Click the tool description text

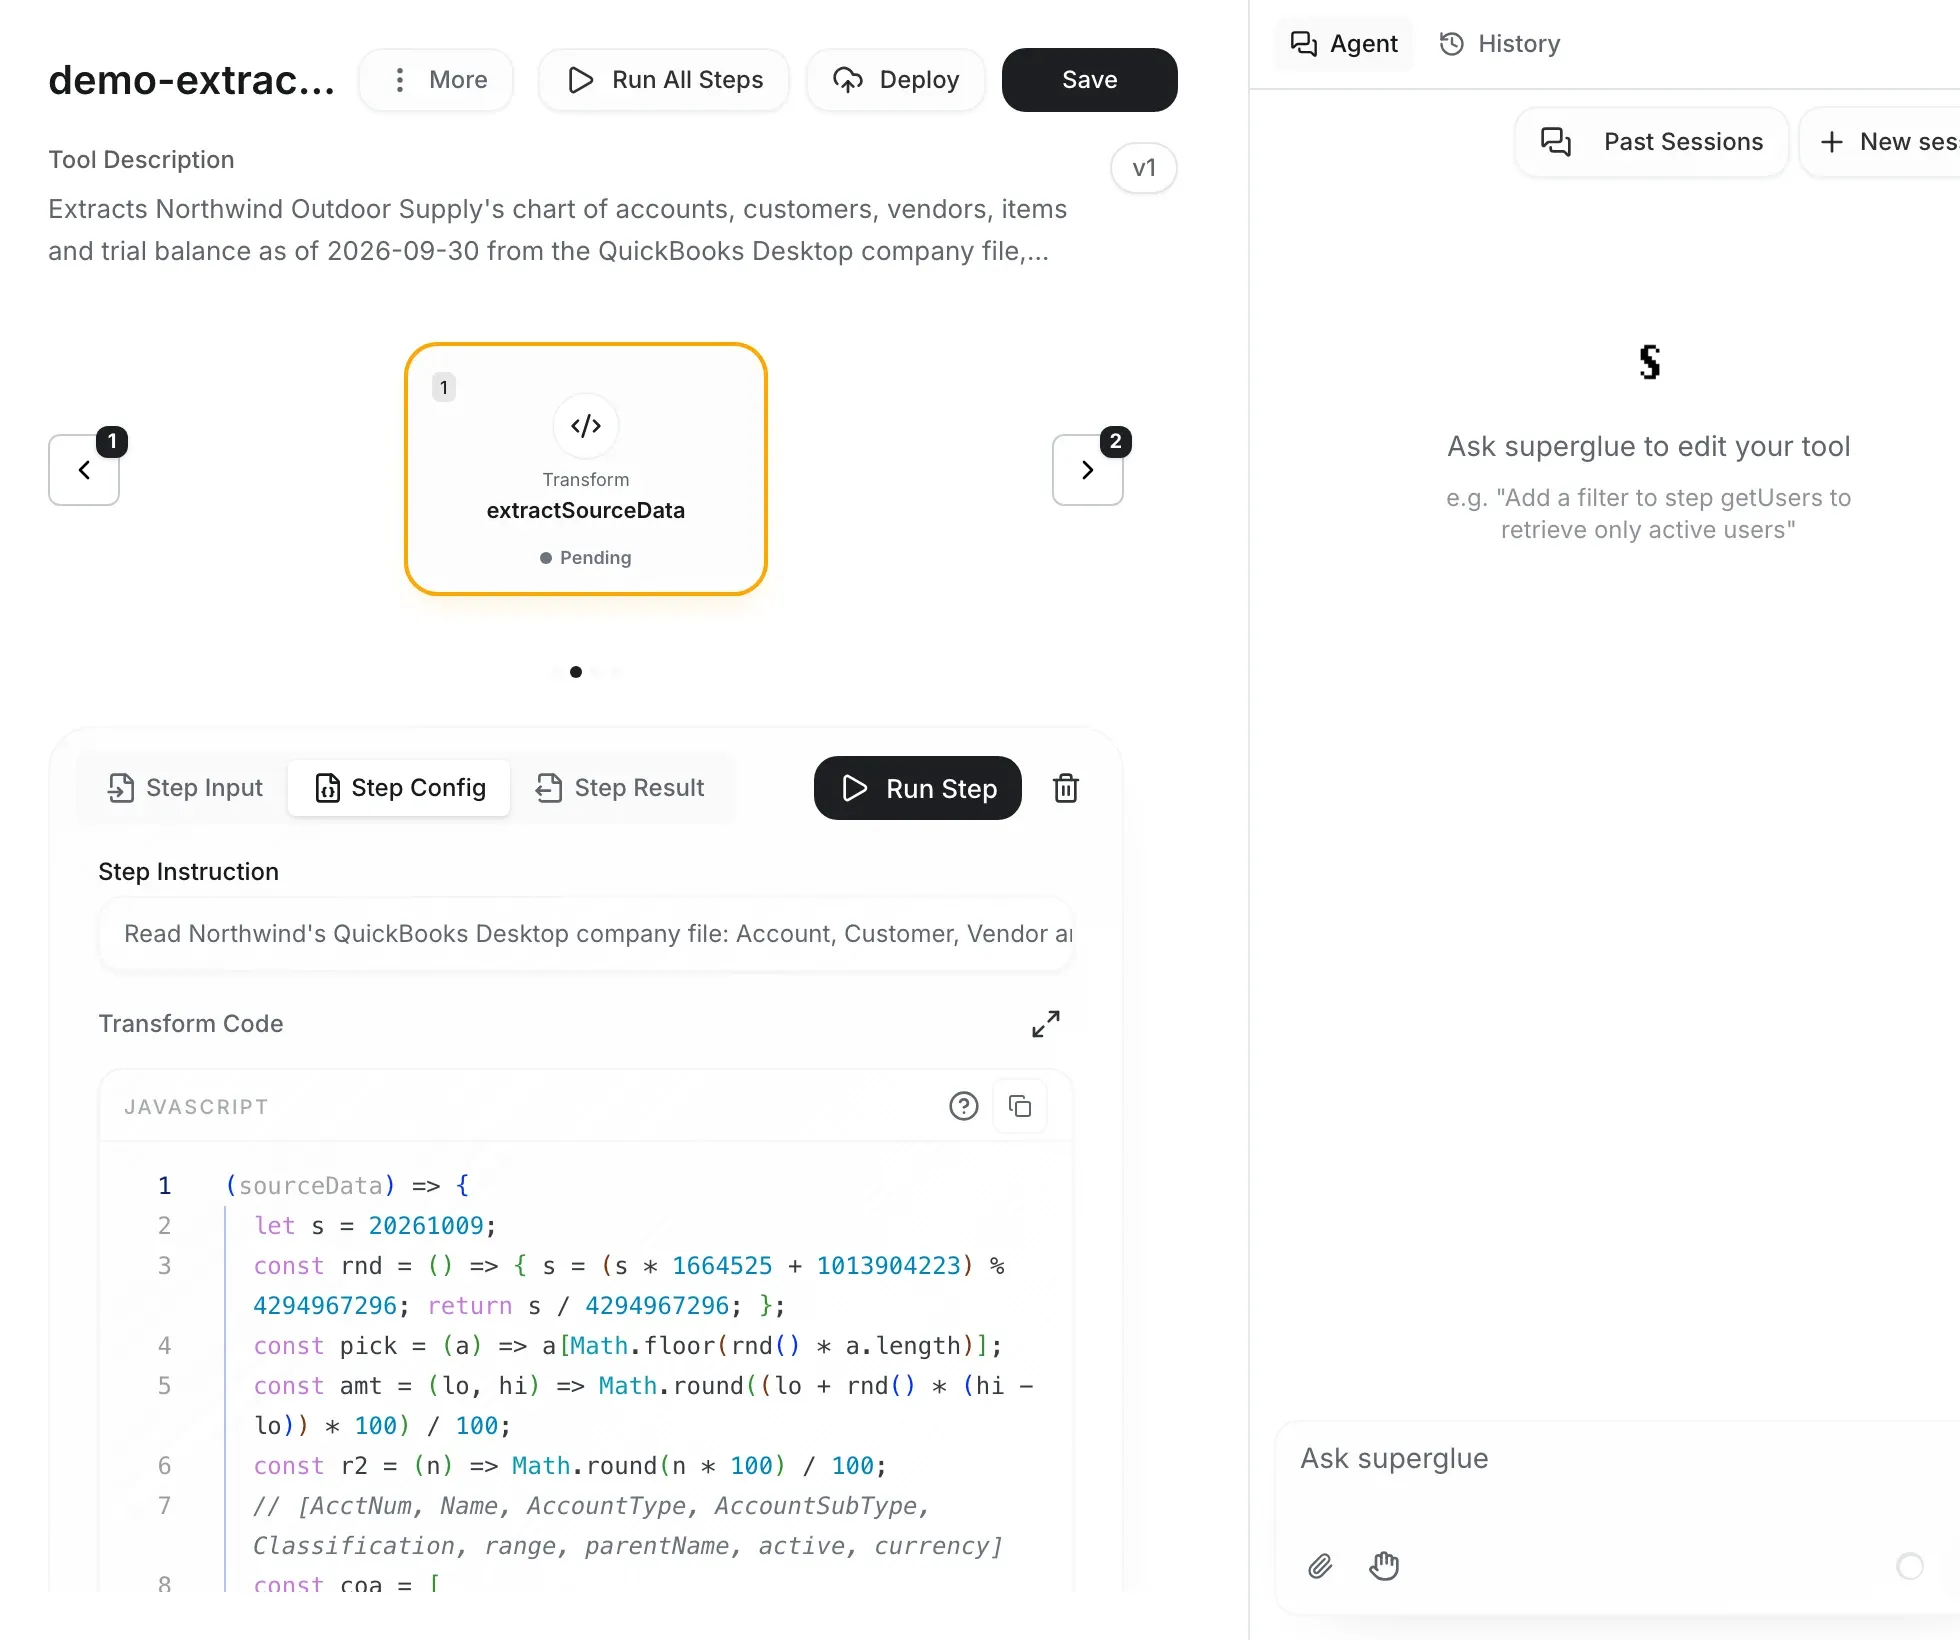click(x=558, y=230)
